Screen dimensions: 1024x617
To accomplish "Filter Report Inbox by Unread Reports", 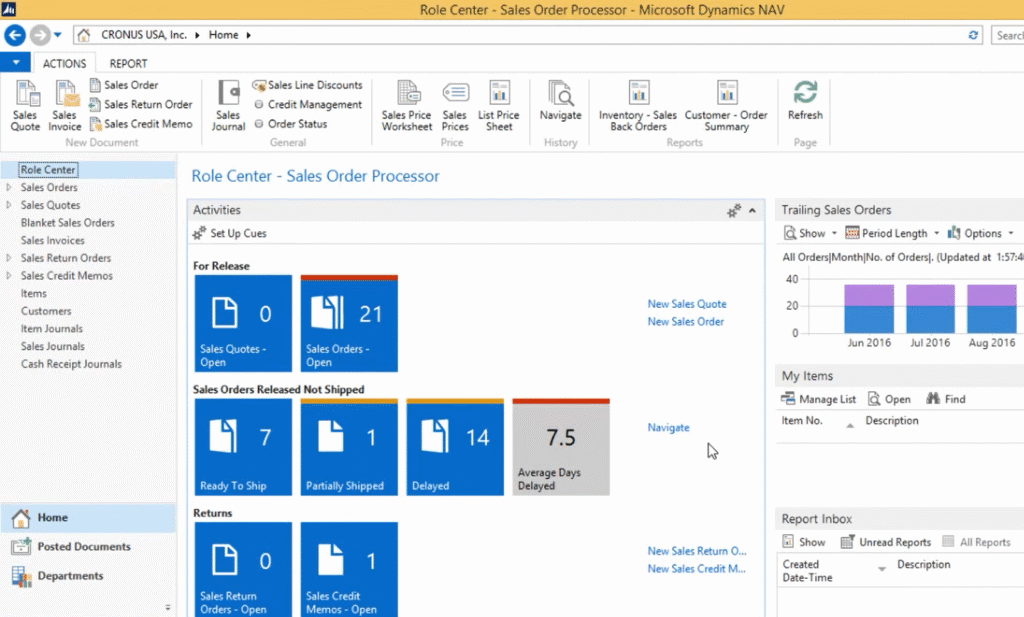I will pos(886,542).
